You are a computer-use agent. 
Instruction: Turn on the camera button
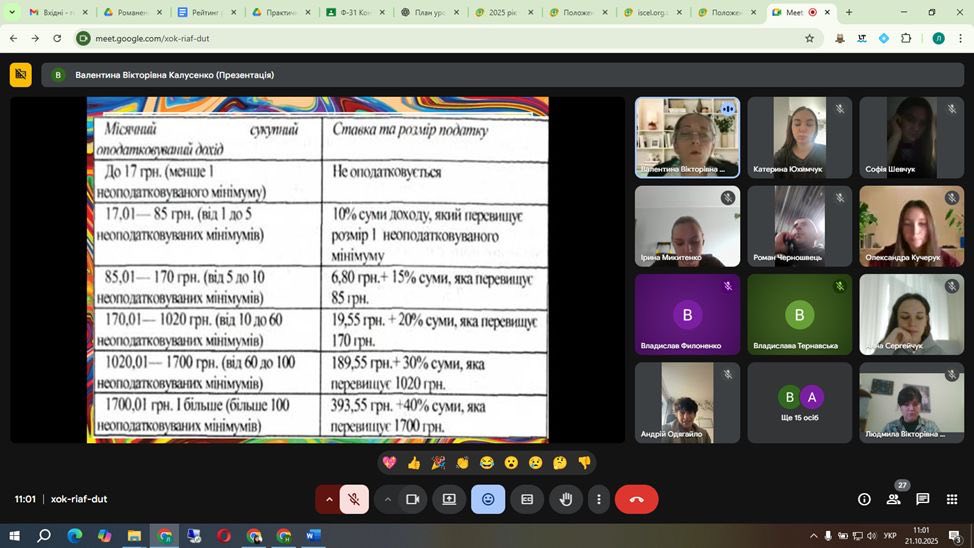(x=413, y=499)
